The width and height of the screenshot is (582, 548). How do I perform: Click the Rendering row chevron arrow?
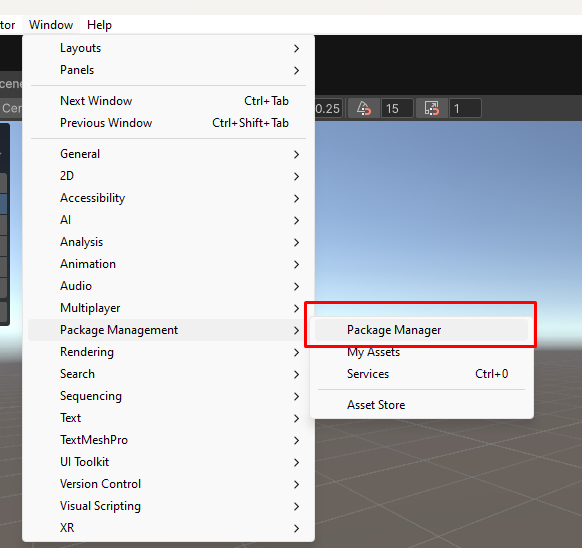pos(296,352)
